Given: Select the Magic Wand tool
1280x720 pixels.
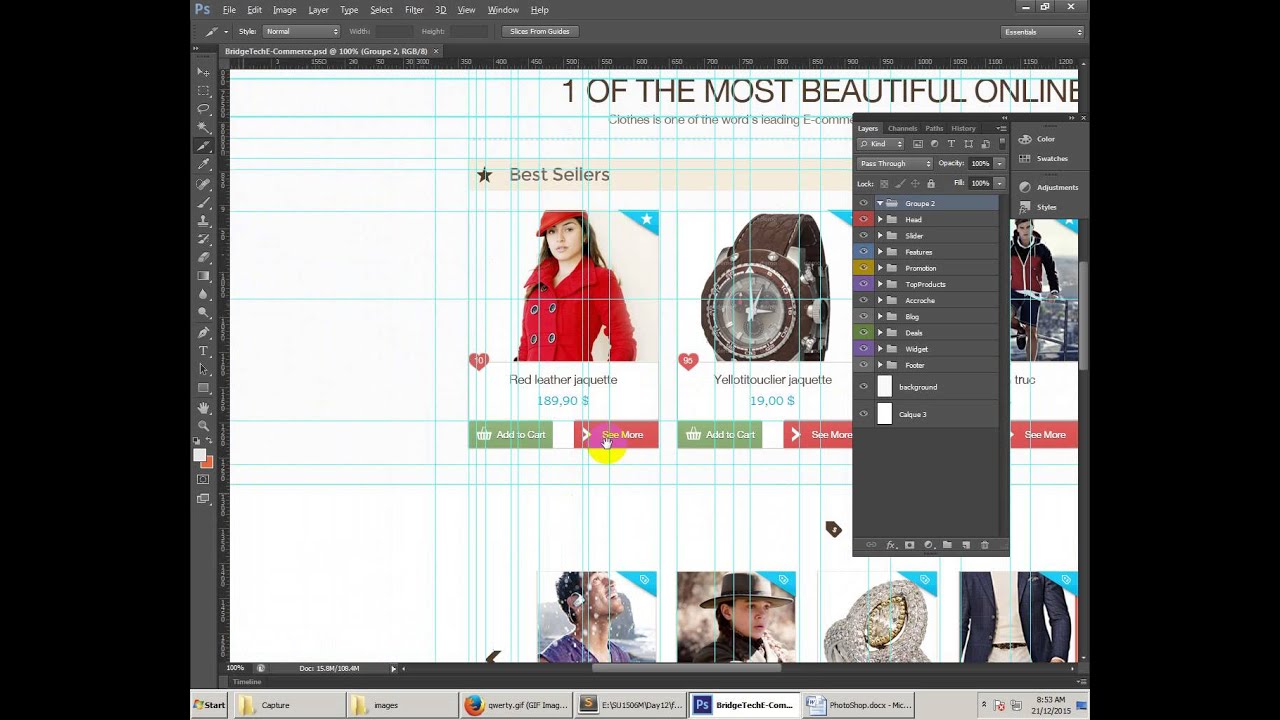Looking at the screenshot, I should click(x=203, y=128).
